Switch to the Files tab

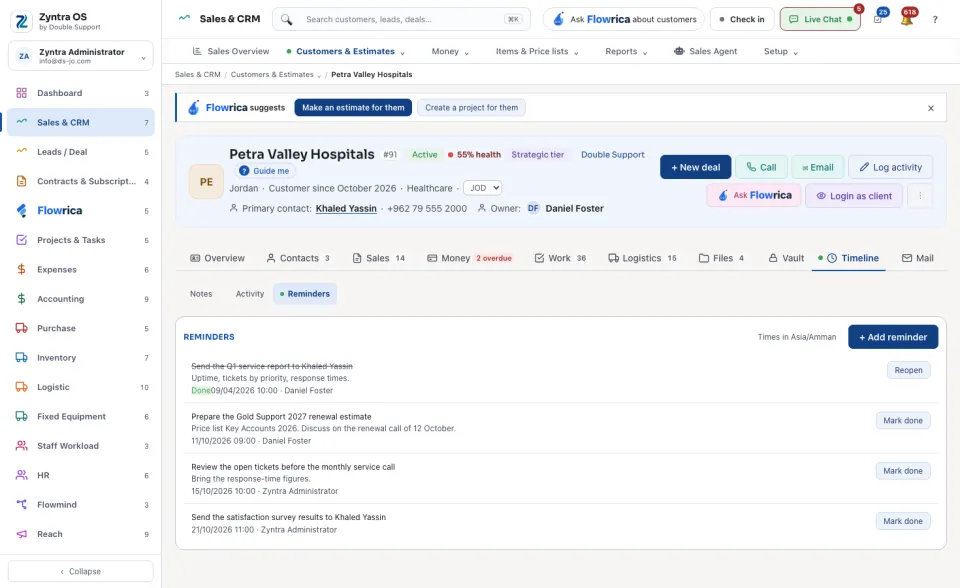[x=721, y=258]
